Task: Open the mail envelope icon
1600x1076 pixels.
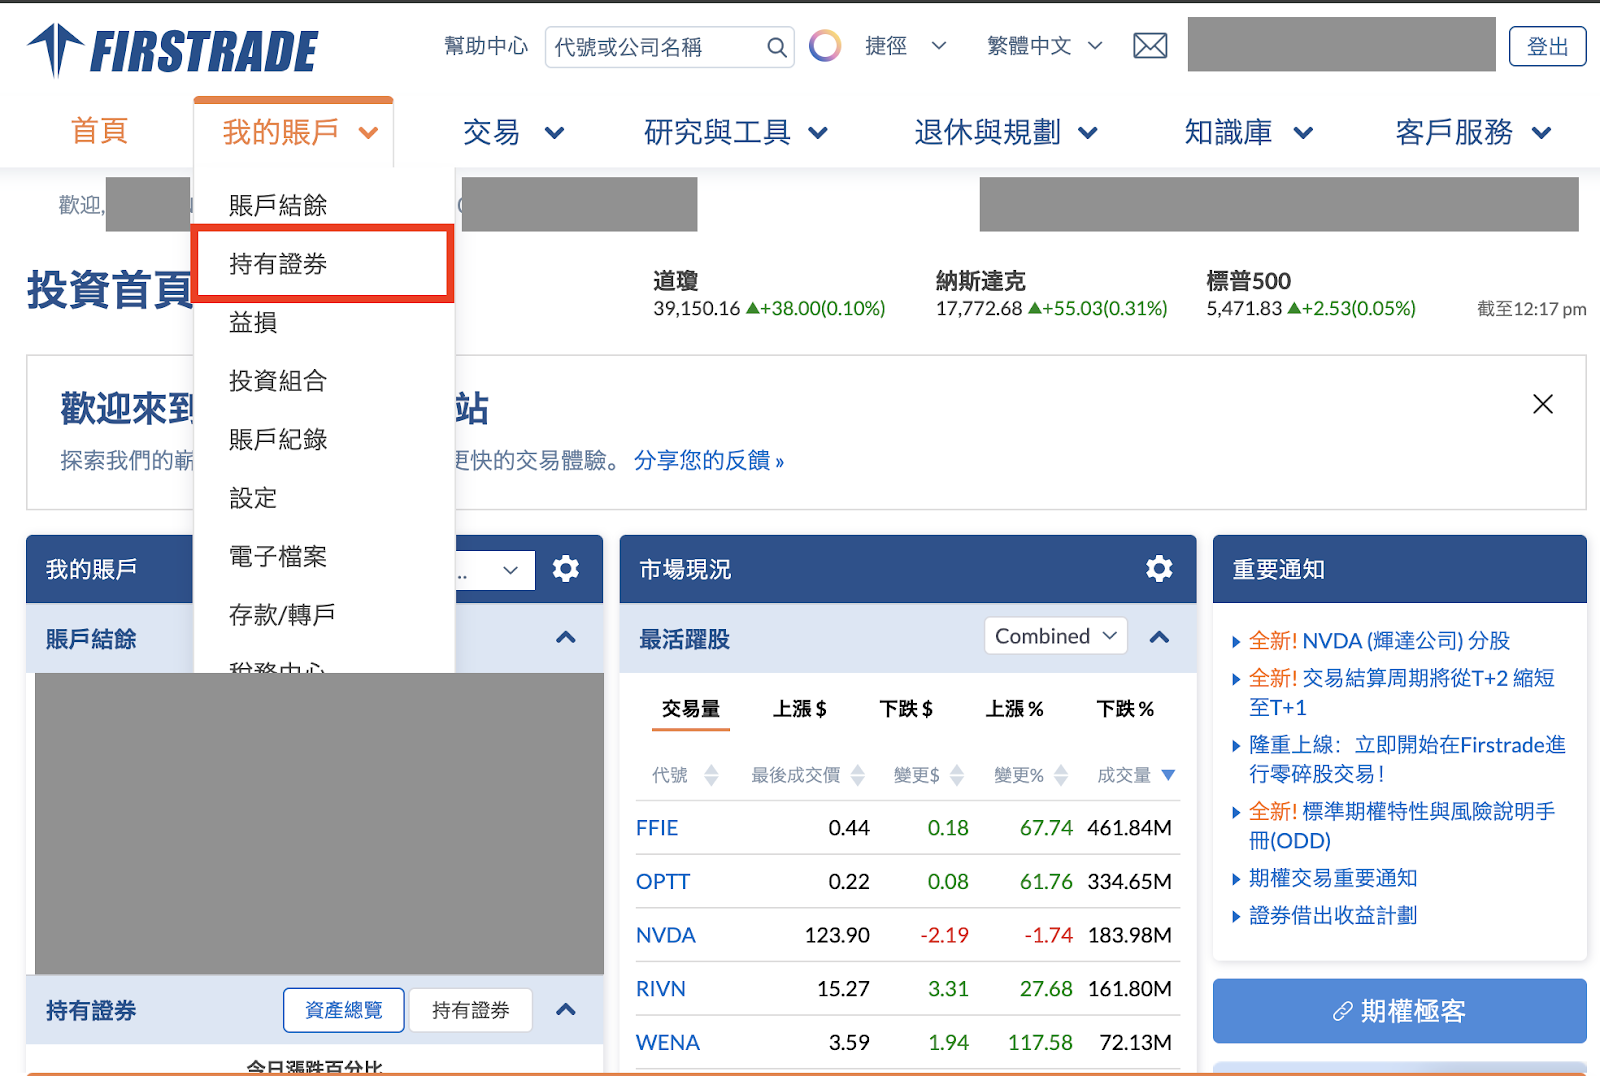Action: click(x=1150, y=46)
